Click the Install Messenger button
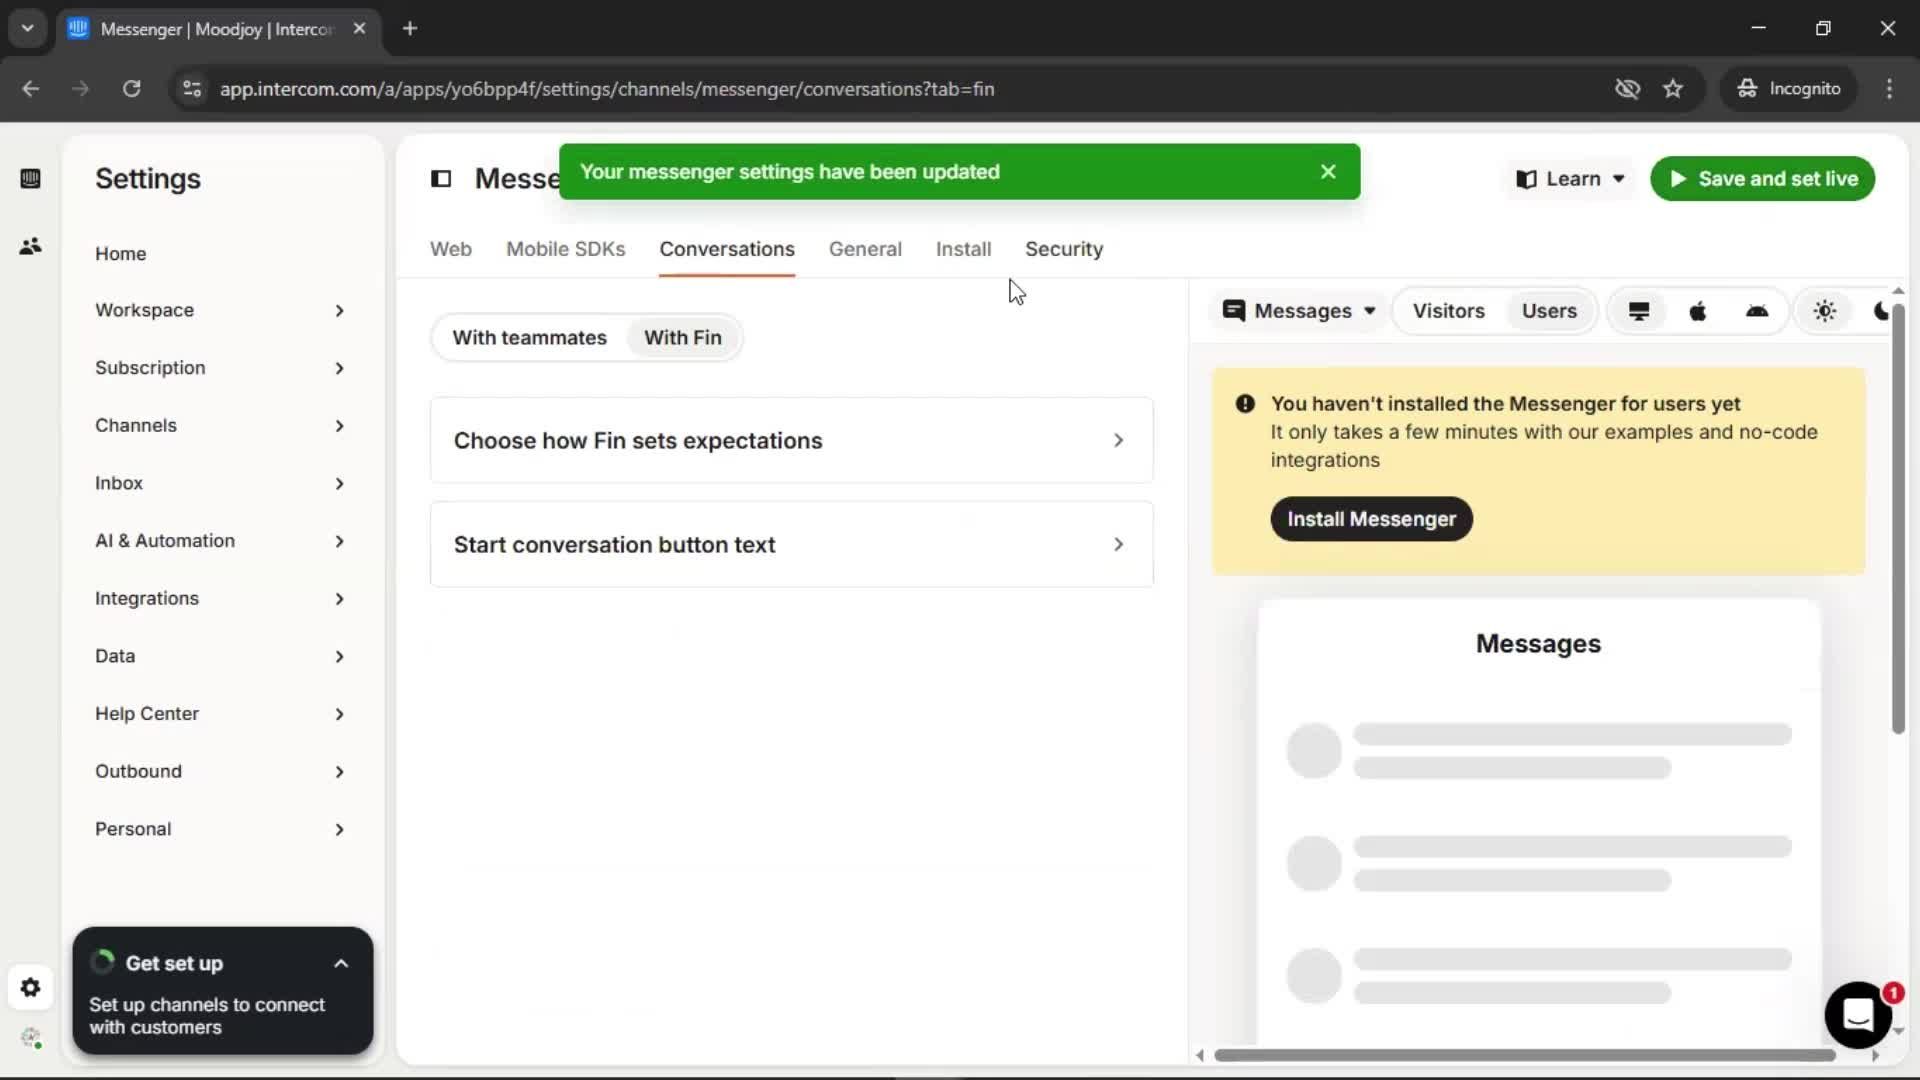1920x1080 pixels. [x=1371, y=520]
